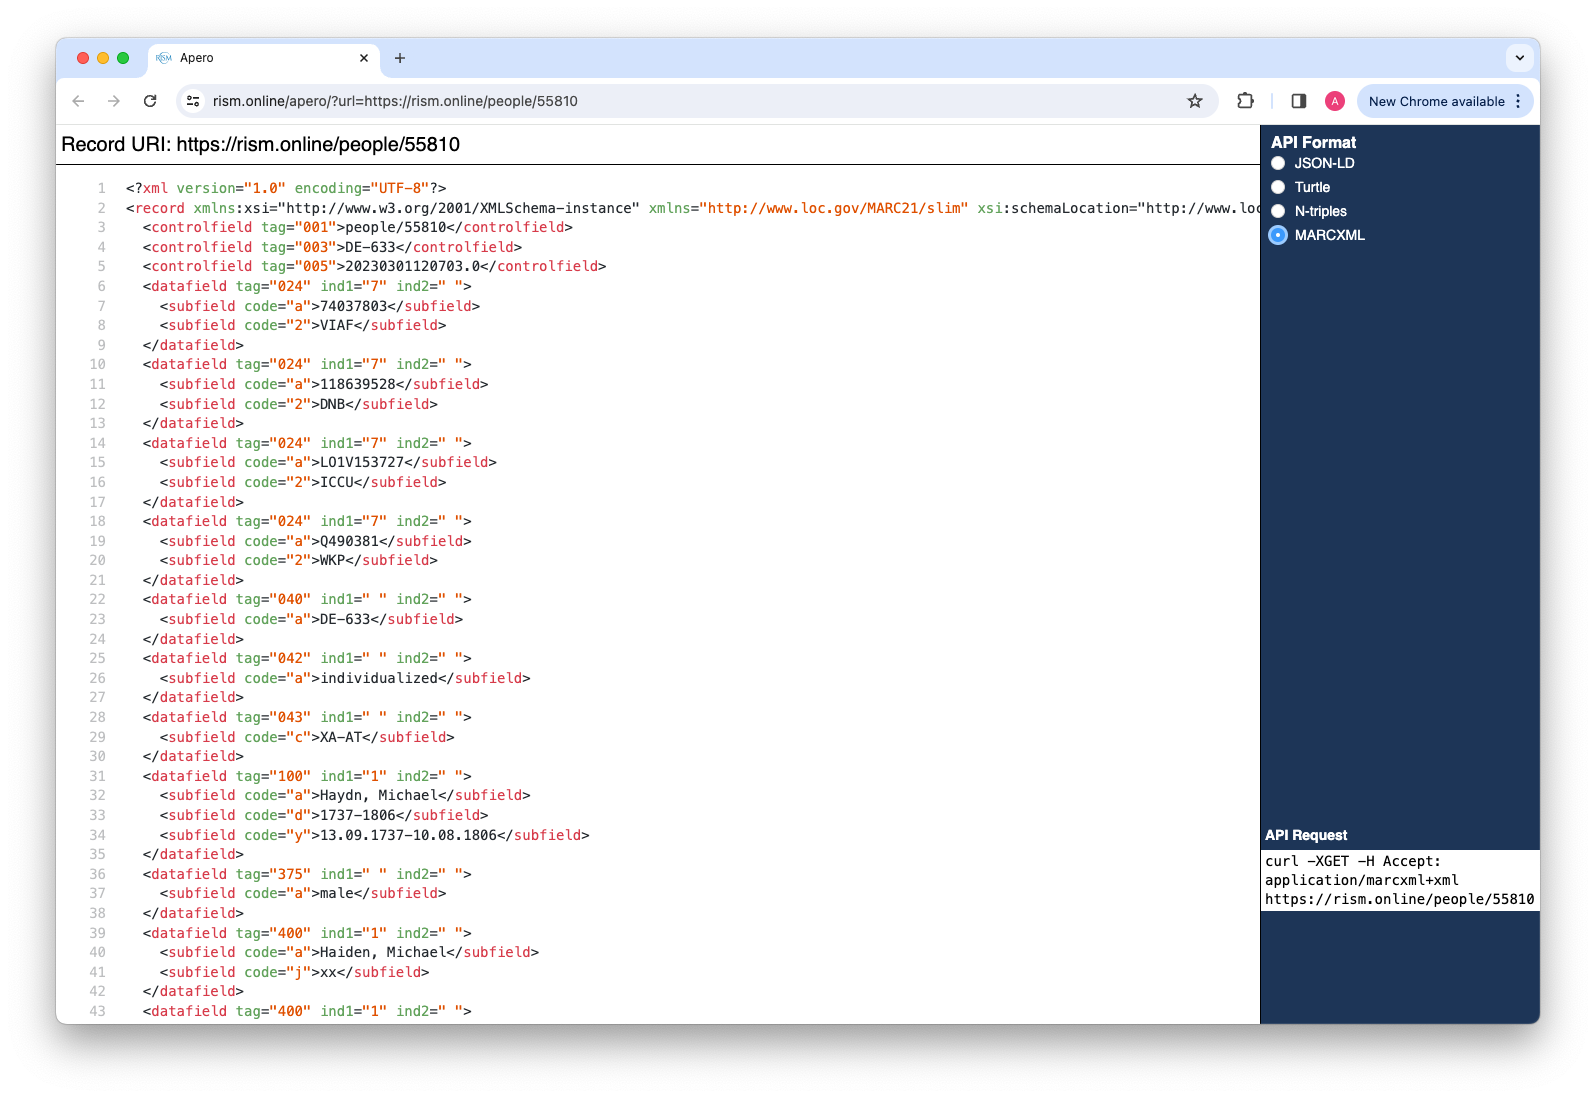Viewport: 1596px width, 1098px height.
Task: Select the JSON-LD format radio button
Action: [x=1278, y=163]
